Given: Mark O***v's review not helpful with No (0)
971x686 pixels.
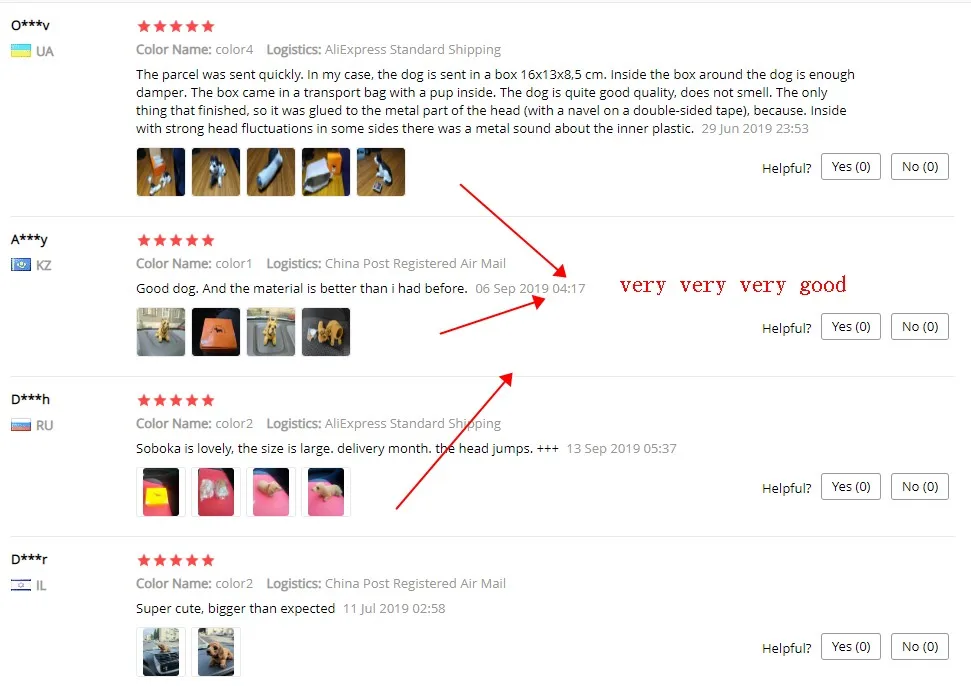Looking at the screenshot, I should [x=920, y=167].
